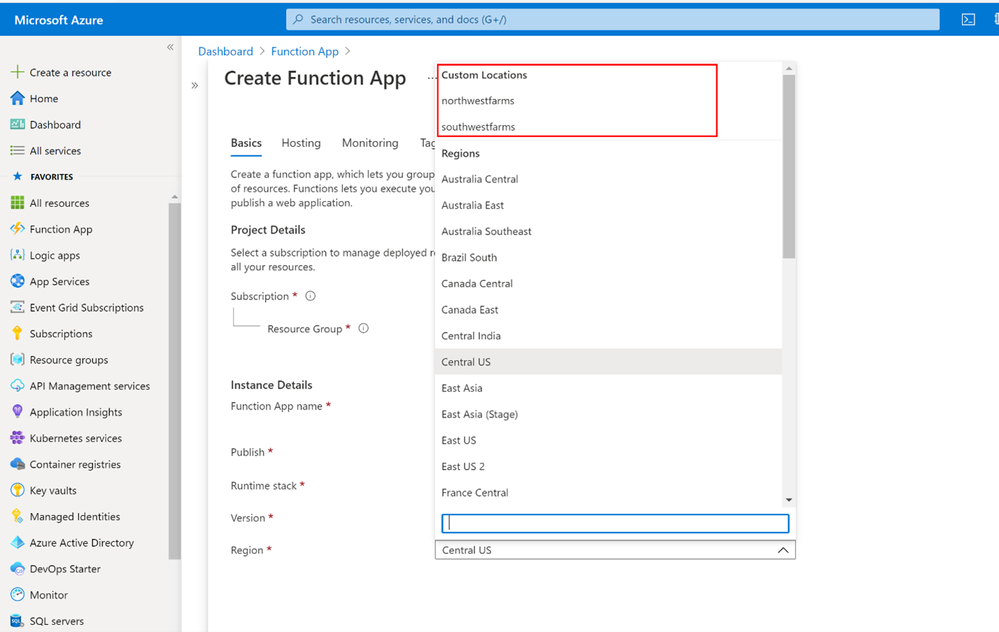Switch to the Hosting tab
The width and height of the screenshot is (999, 632).
point(301,143)
